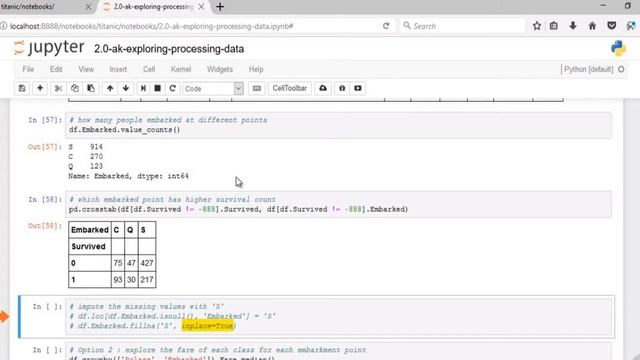Click the Survived row label in table
The height and width of the screenshot is (360, 640).
tap(90, 247)
